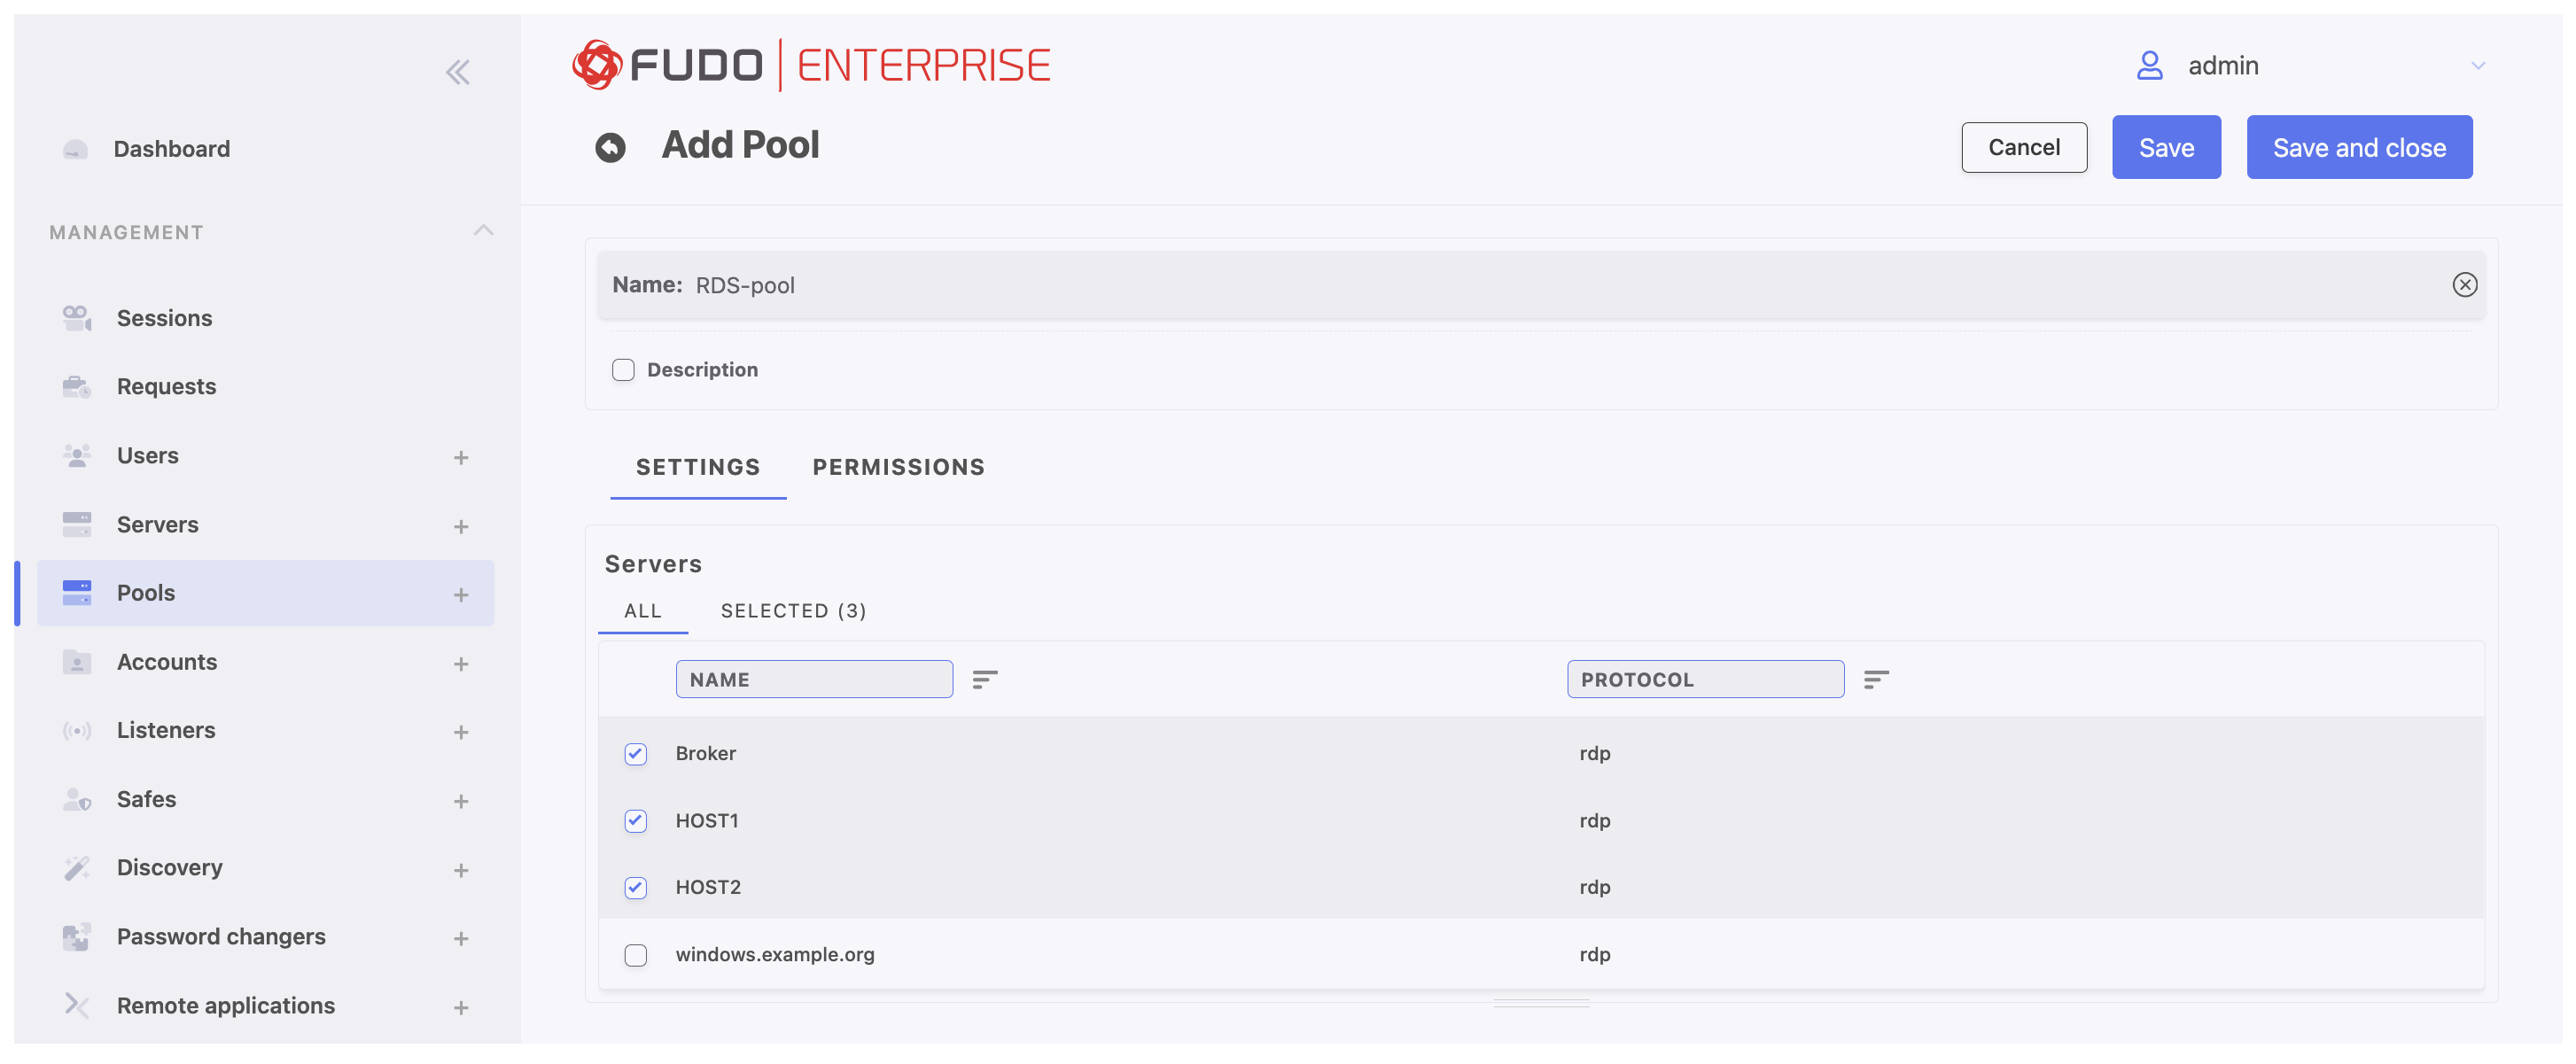Click the sort icon next to NAME filter
The image size is (2576, 1064).
point(984,680)
